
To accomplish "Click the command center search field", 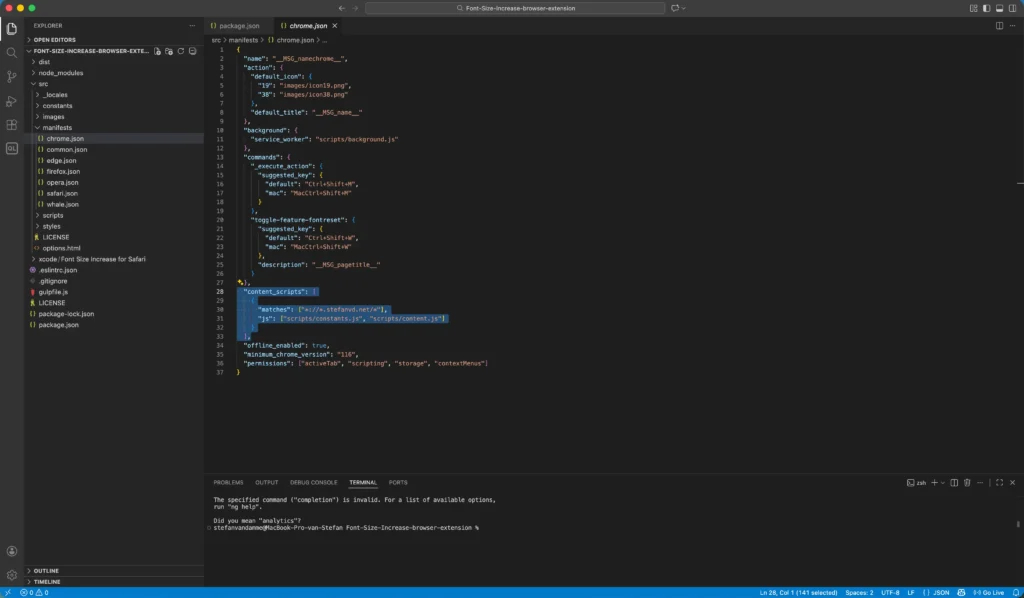I will pos(515,8).
